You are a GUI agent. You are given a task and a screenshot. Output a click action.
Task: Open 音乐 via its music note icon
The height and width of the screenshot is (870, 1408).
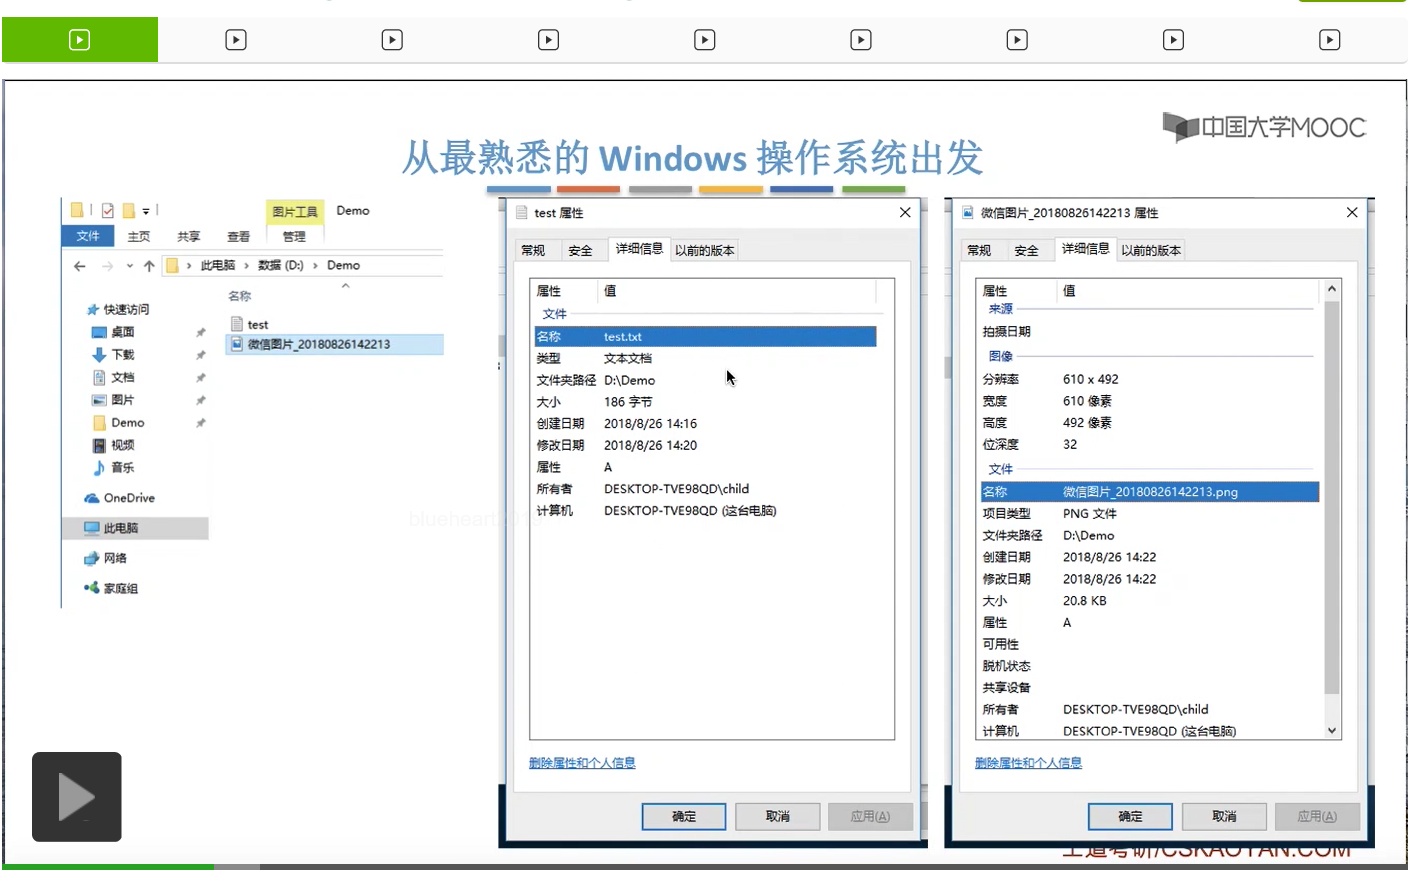99,468
